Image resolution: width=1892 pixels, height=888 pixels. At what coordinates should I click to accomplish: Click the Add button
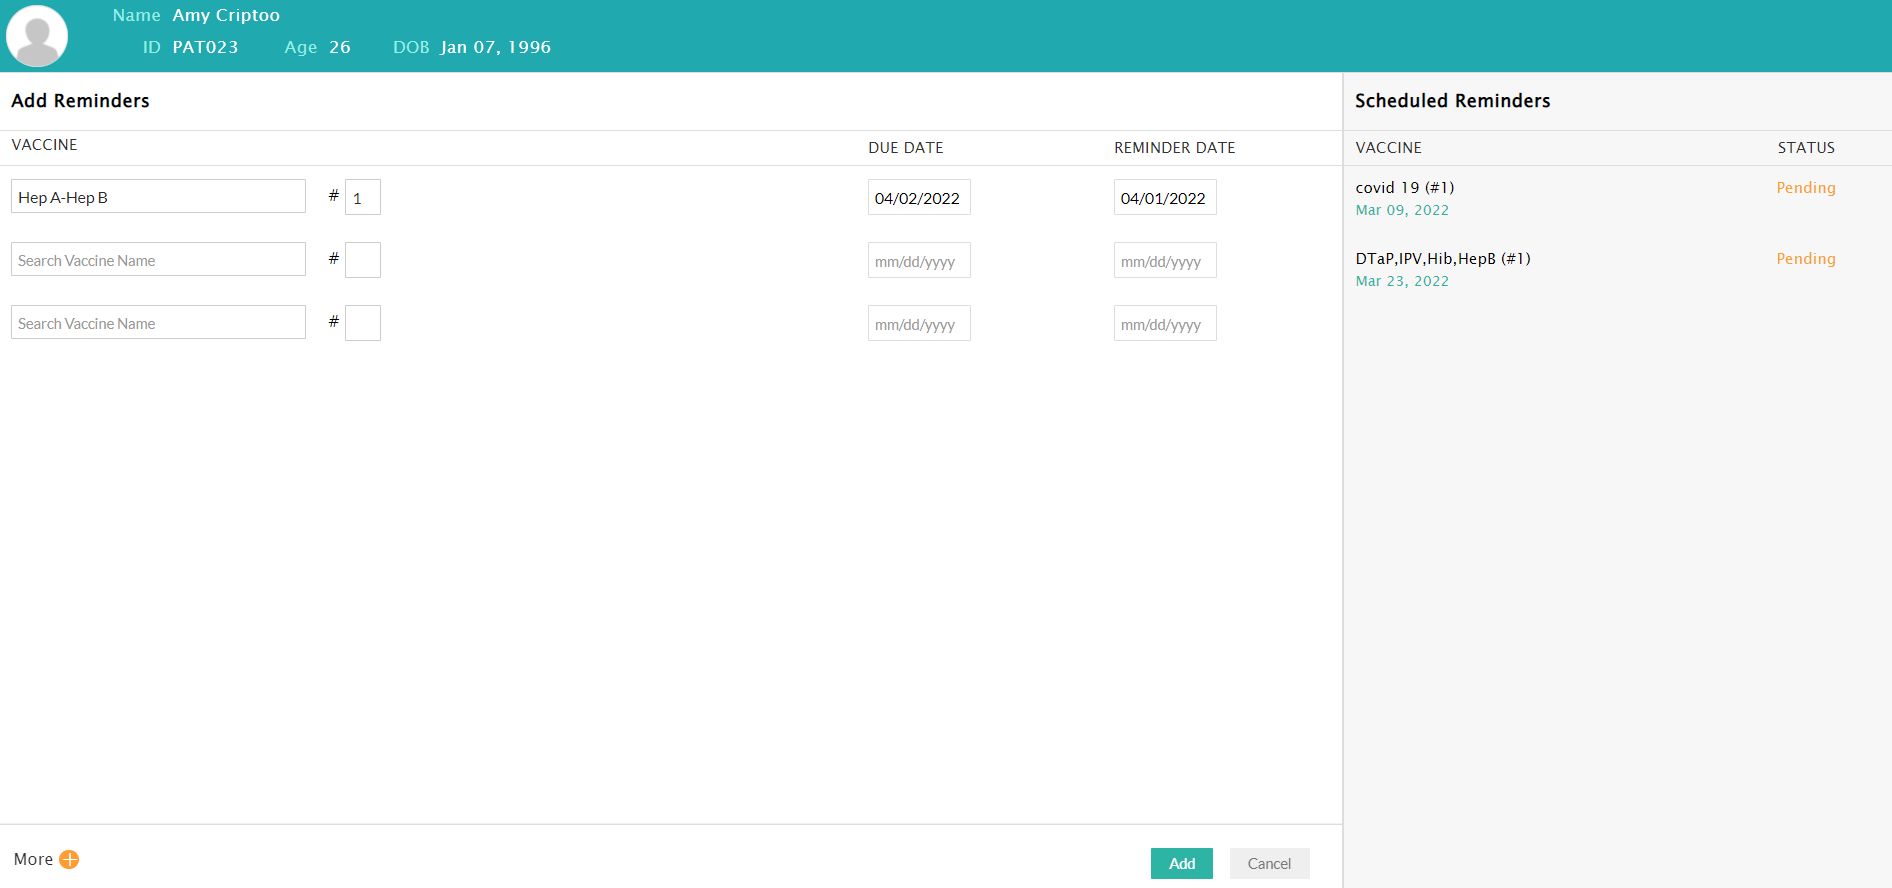(1181, 863)
